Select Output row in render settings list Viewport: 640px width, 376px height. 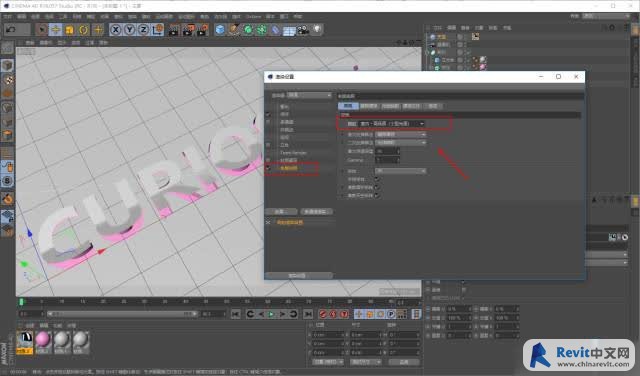pos(284,107)
